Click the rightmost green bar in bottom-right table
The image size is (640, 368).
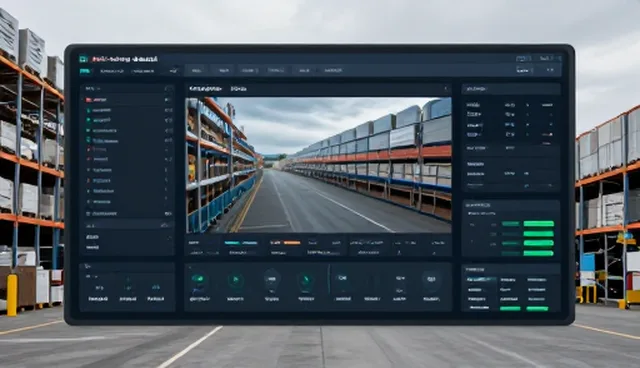coord(537,309)
